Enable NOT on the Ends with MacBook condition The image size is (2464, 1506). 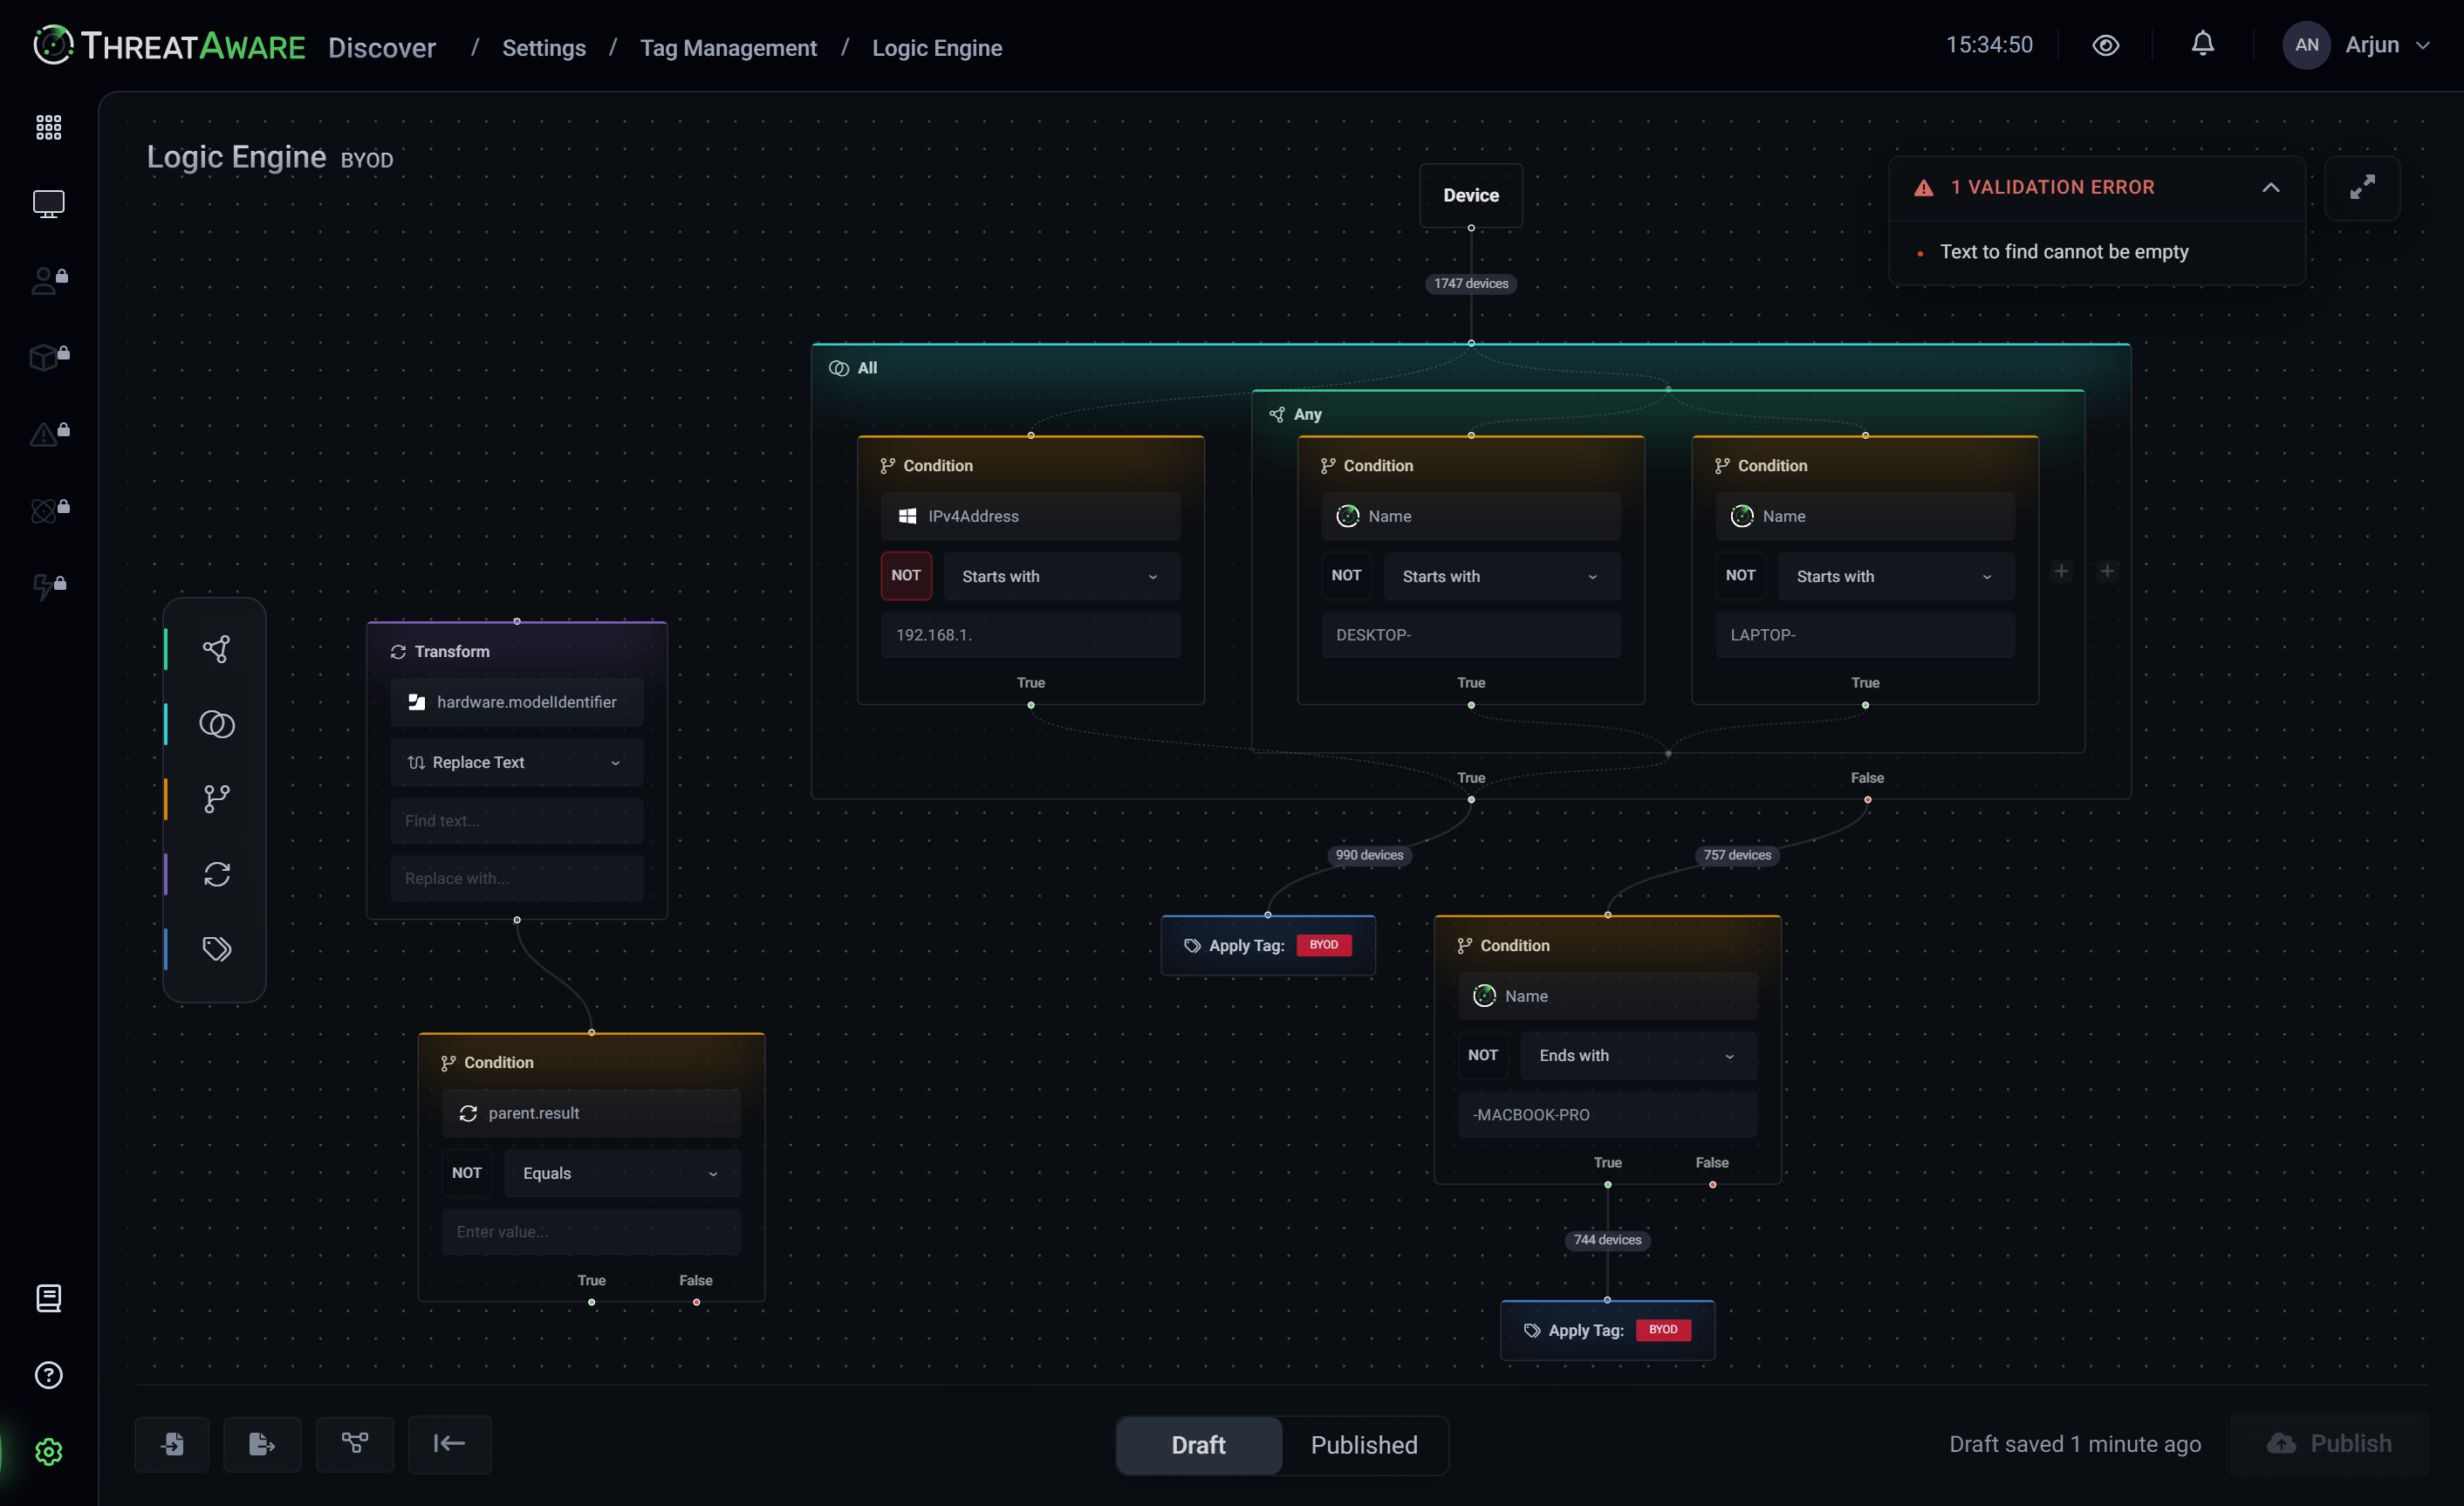click(x=1483, y=1055)
